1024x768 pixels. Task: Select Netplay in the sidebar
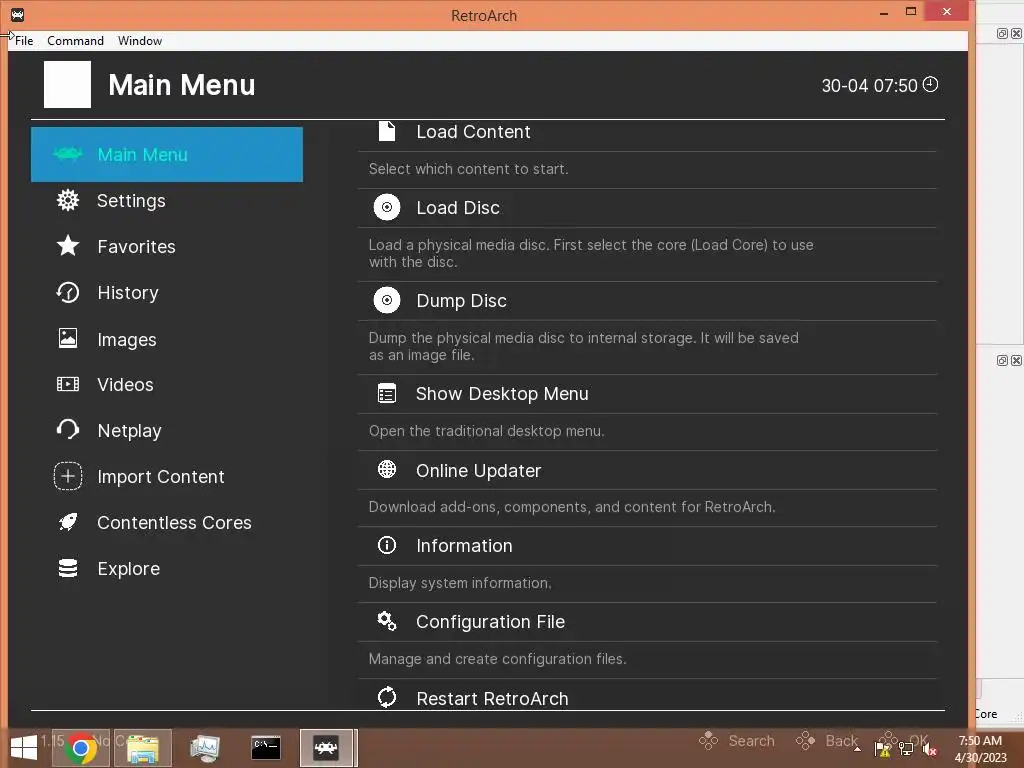(167, 430)
